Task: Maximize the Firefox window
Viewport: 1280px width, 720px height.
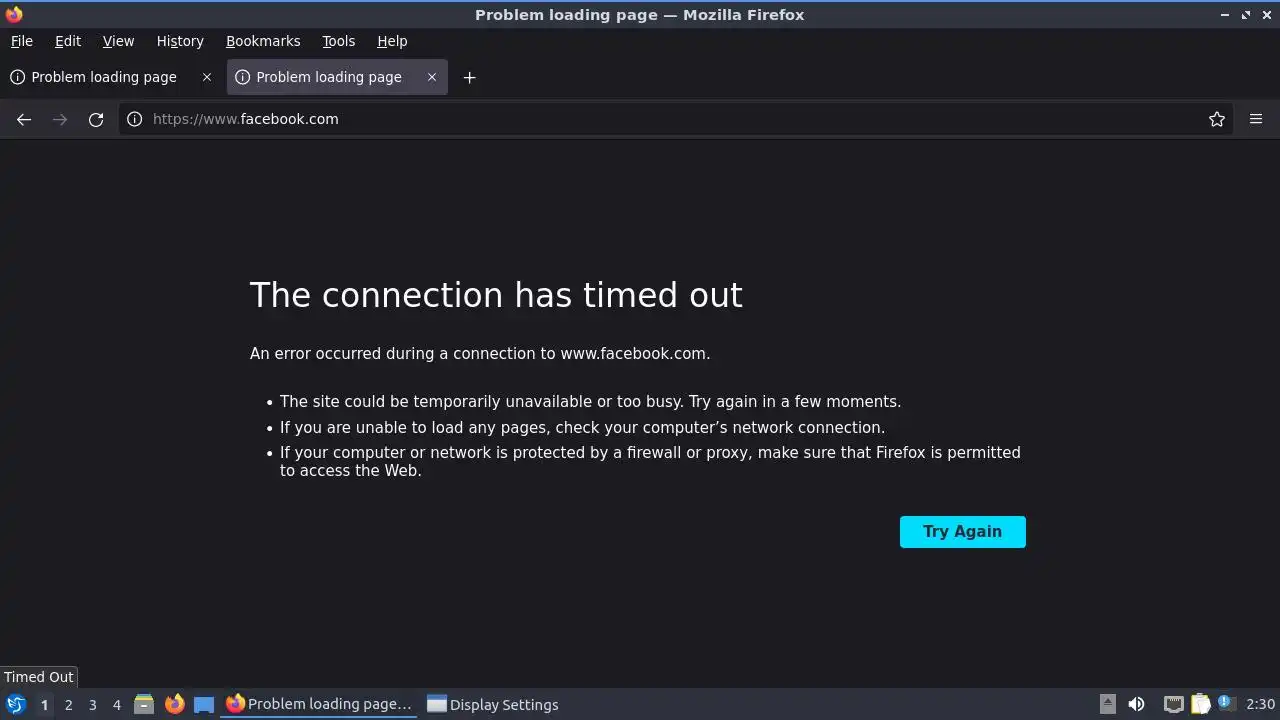Action: (1246, 15)
